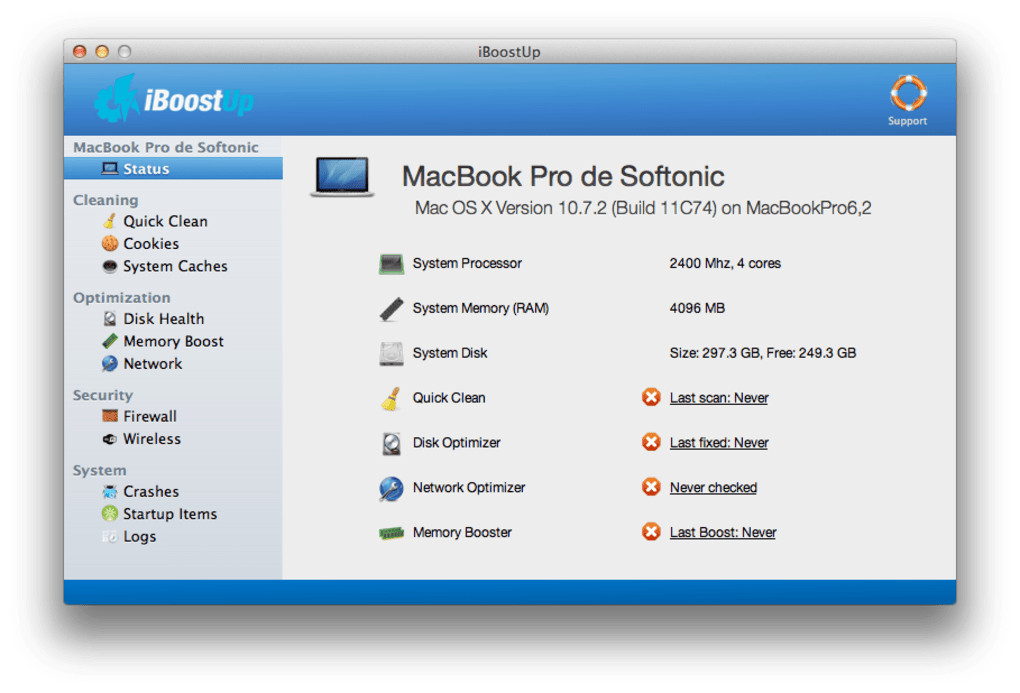The width and height of the screenshot is (1020, 693).
Task: Click the Network Optimizer globe icon
Action: point(391,488)
